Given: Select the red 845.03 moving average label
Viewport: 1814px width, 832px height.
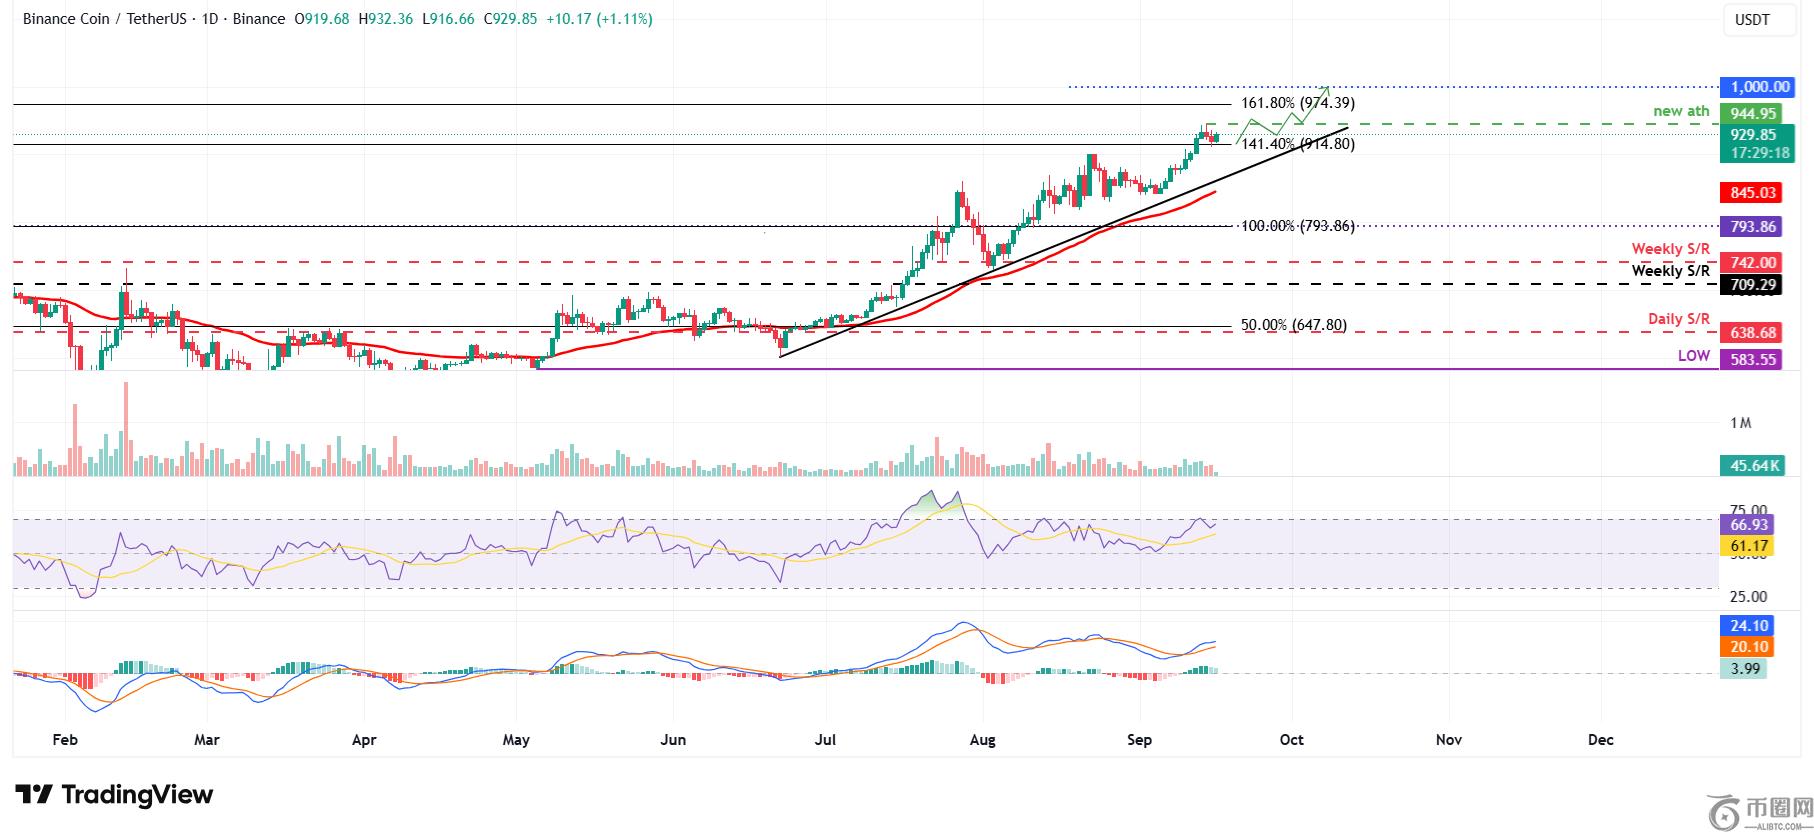Looking at the screenshot, I should pyautogui.click(x=1753, y=193).
